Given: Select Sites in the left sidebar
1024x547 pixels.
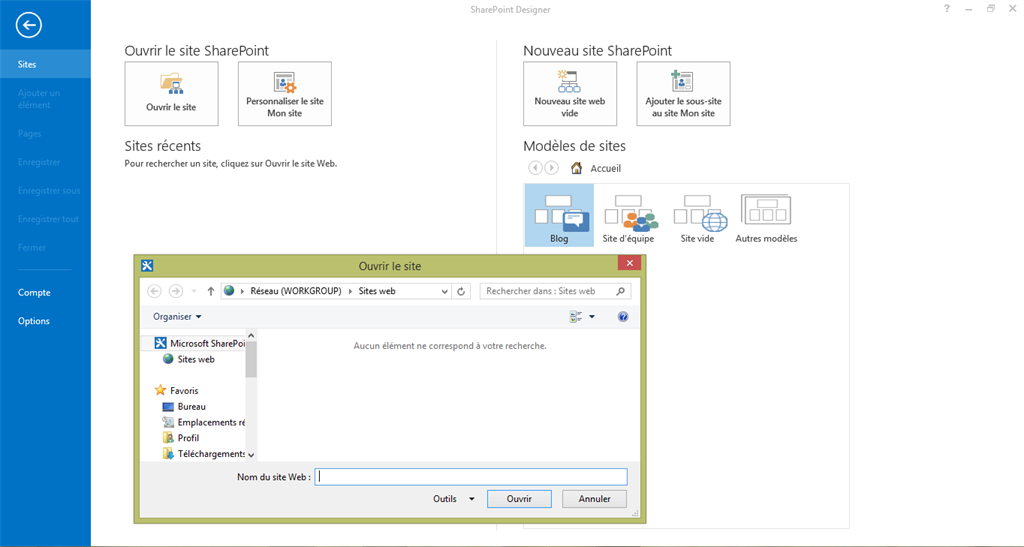Looking at the screenshot, I should point(45,64).
